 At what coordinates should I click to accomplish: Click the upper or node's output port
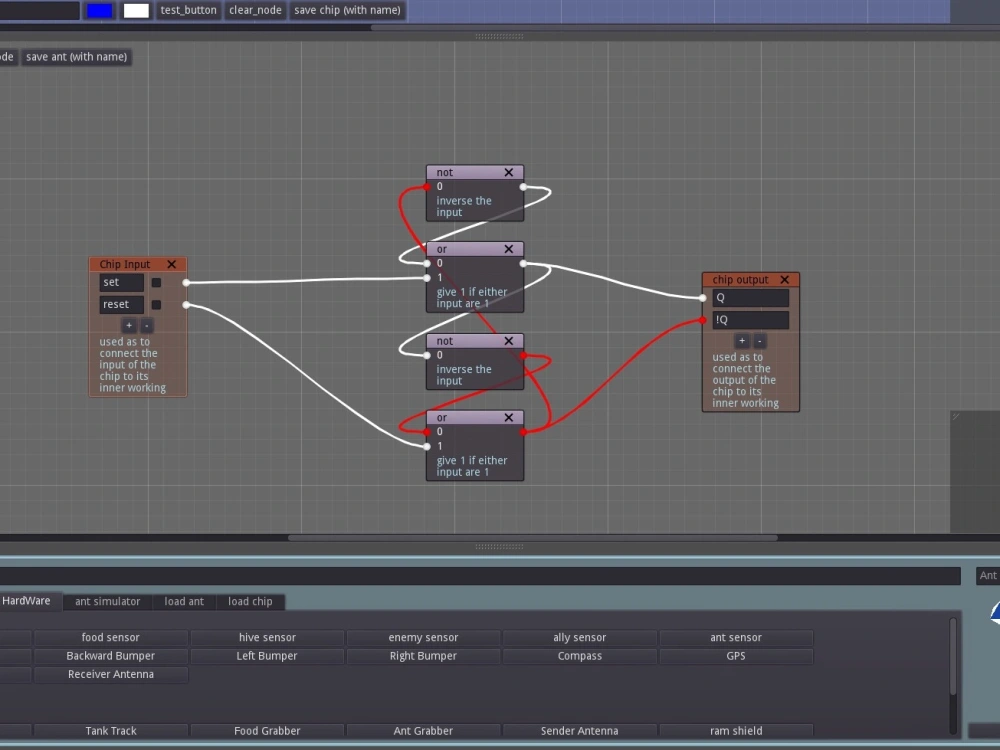(523, 263)
